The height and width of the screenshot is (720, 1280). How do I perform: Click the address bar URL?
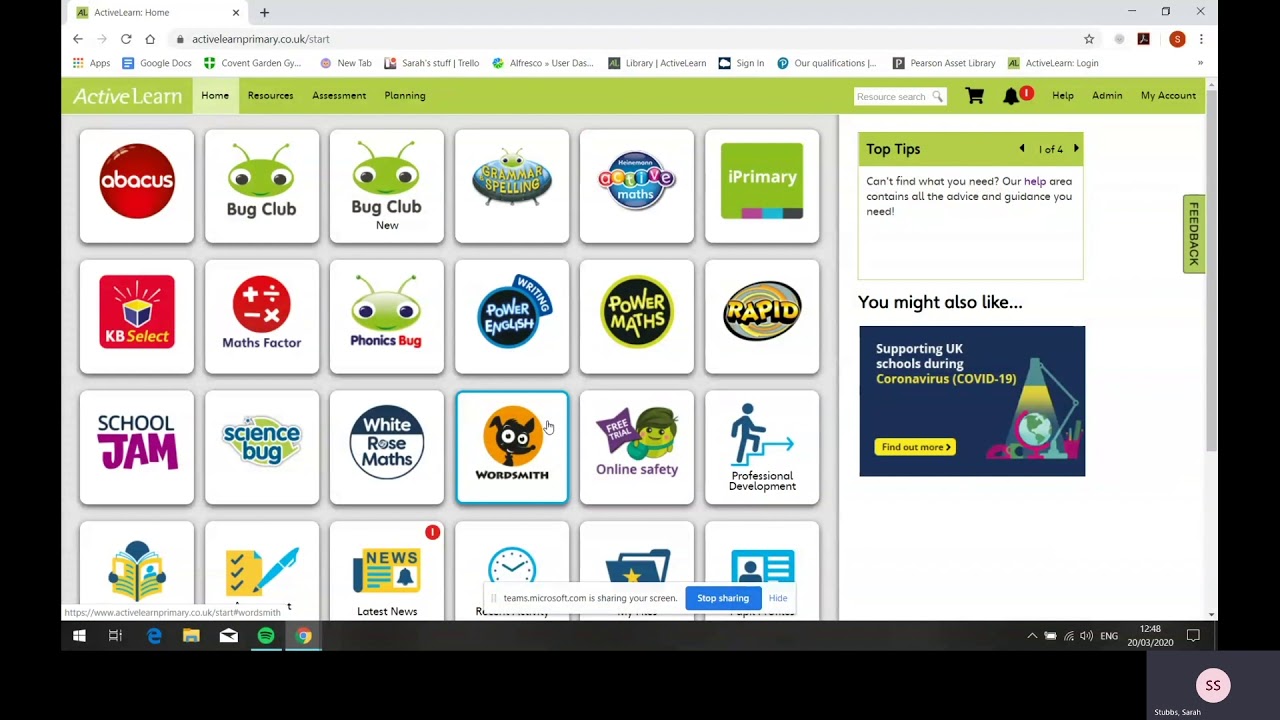click(261, 39)
